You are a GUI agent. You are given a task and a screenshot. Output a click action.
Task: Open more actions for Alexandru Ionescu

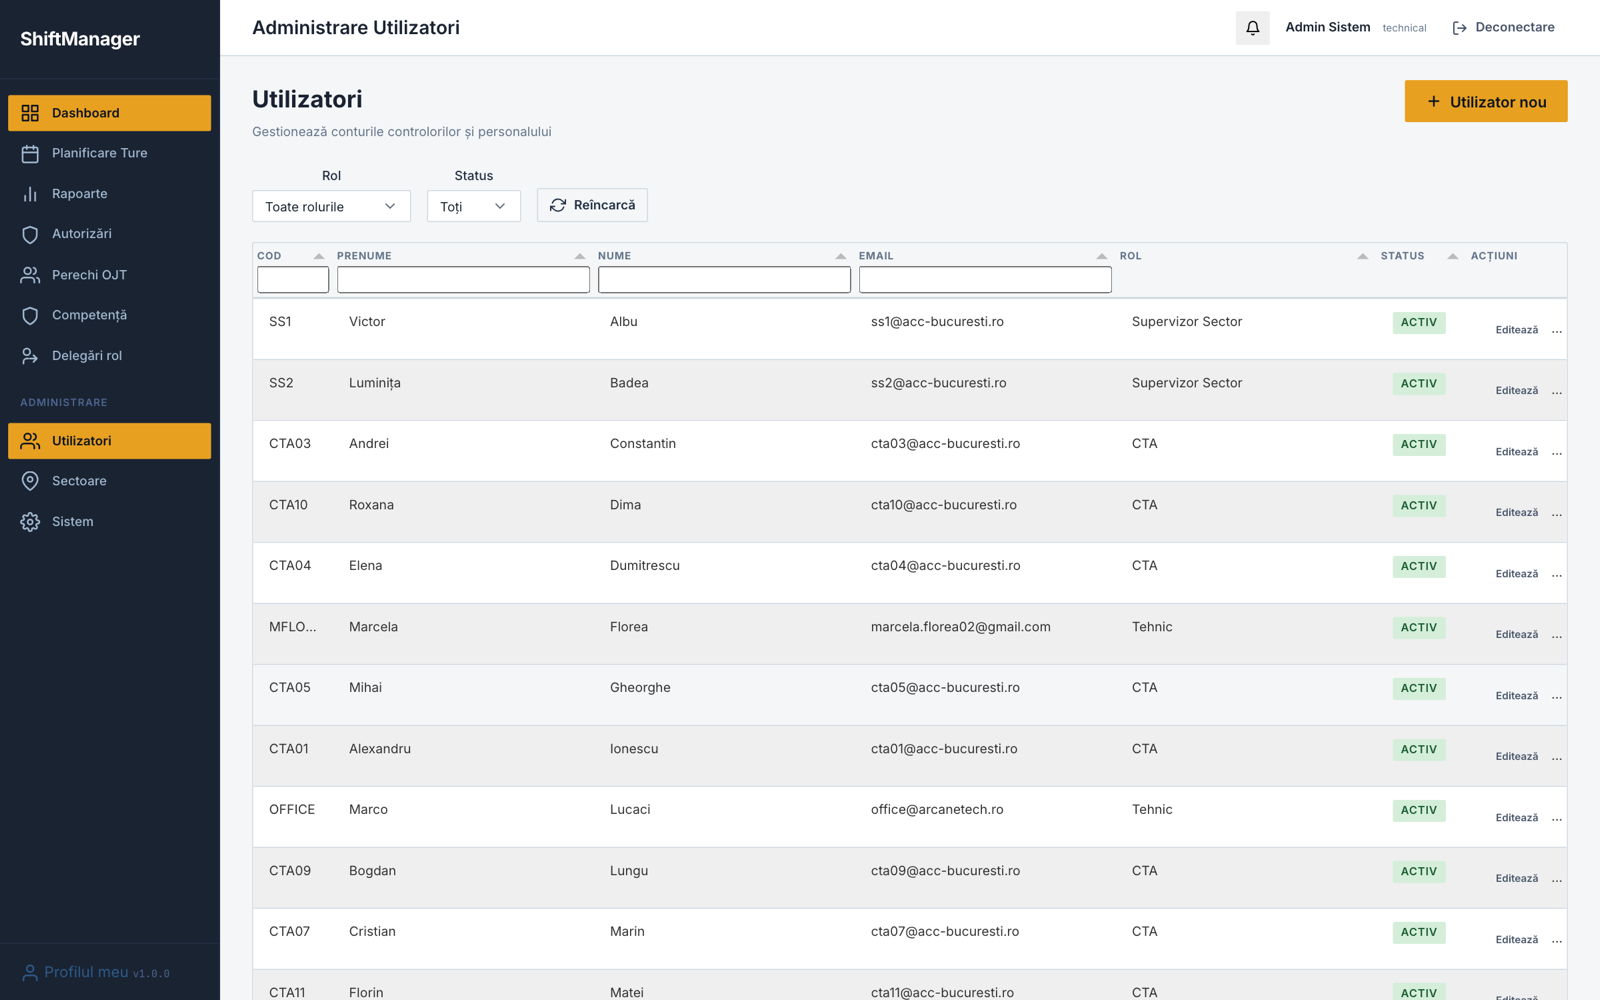coord(1557,757)
